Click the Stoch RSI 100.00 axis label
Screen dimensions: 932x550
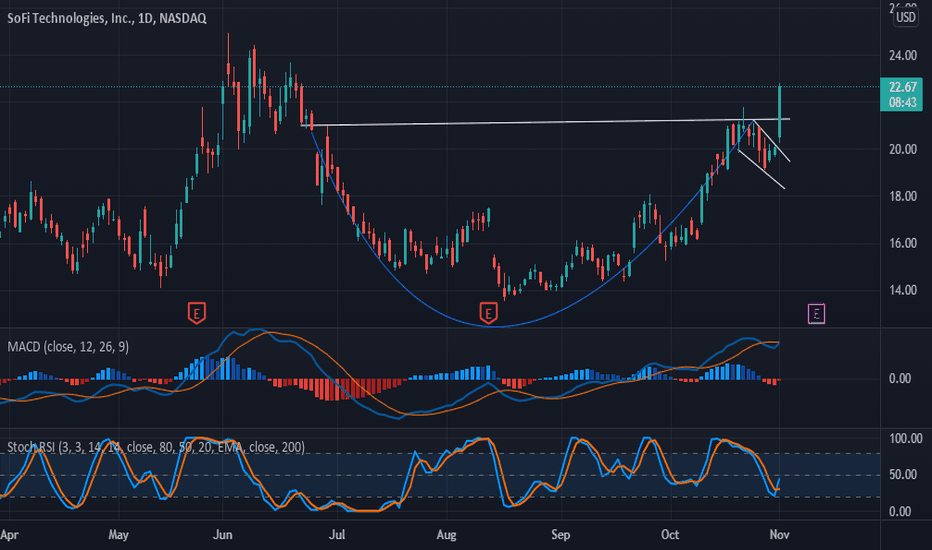(905, 439)
